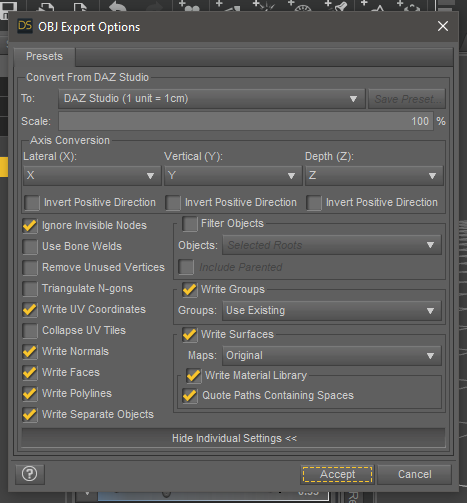
Task: Open the Groups Use Existing dropdown
Action: (x=332, y=311)
